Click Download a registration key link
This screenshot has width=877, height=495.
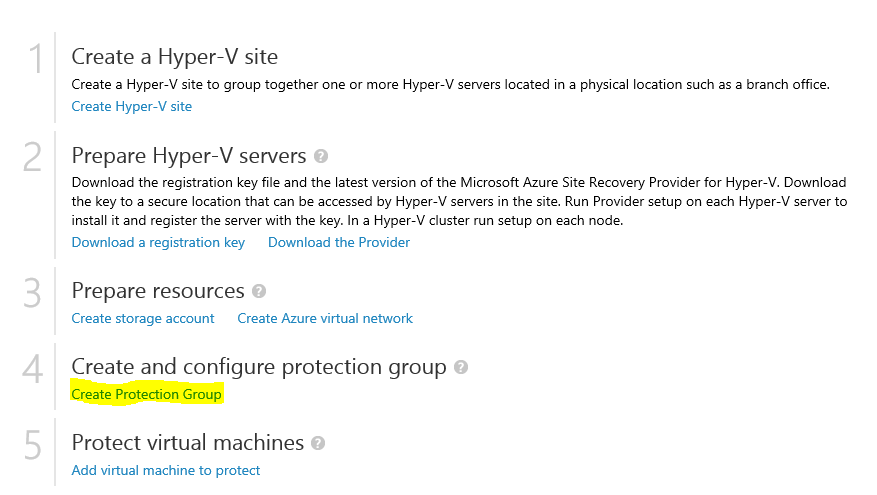[x=158, y=242]
